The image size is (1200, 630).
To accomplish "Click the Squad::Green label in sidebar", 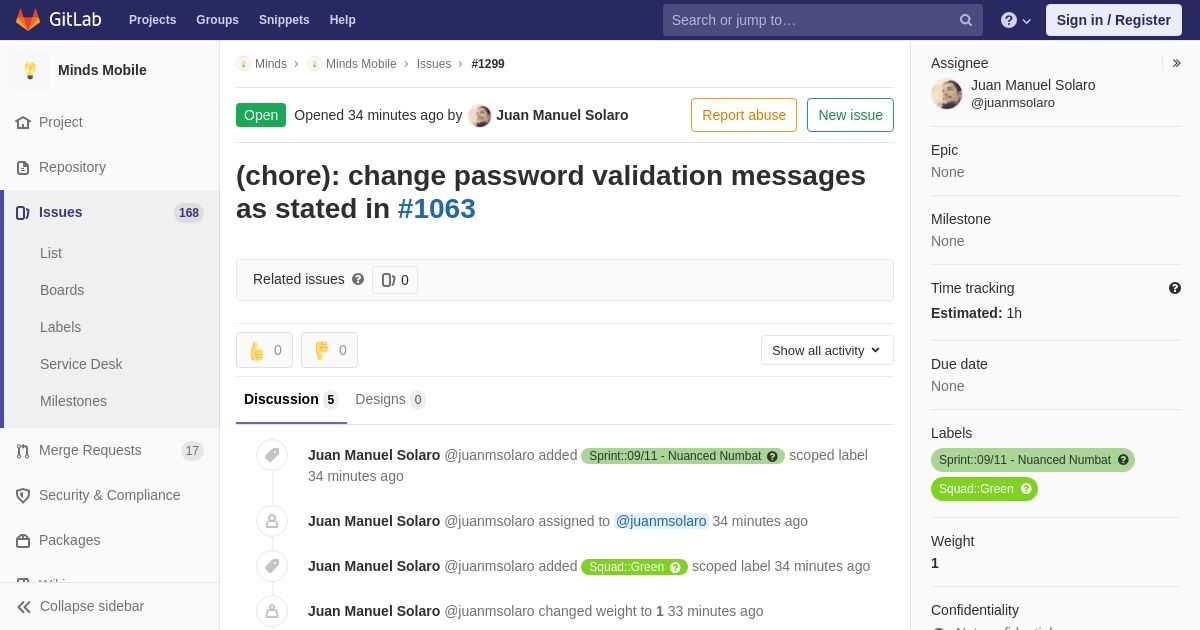I will coord(984,489).
